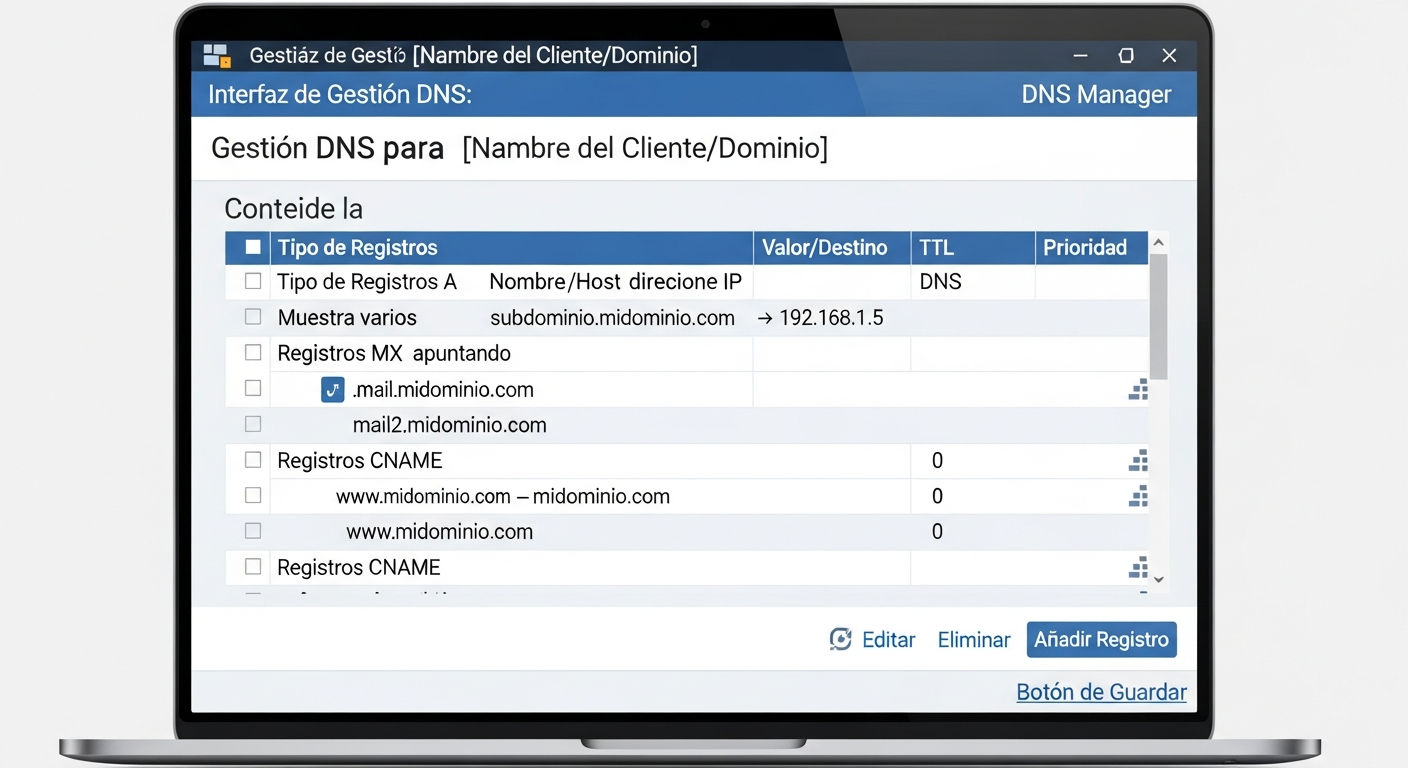This screenshot has height=768, width=1408.
Task: Click the Eliminar button
Action: pyautogui.click(x=973, y=640)
